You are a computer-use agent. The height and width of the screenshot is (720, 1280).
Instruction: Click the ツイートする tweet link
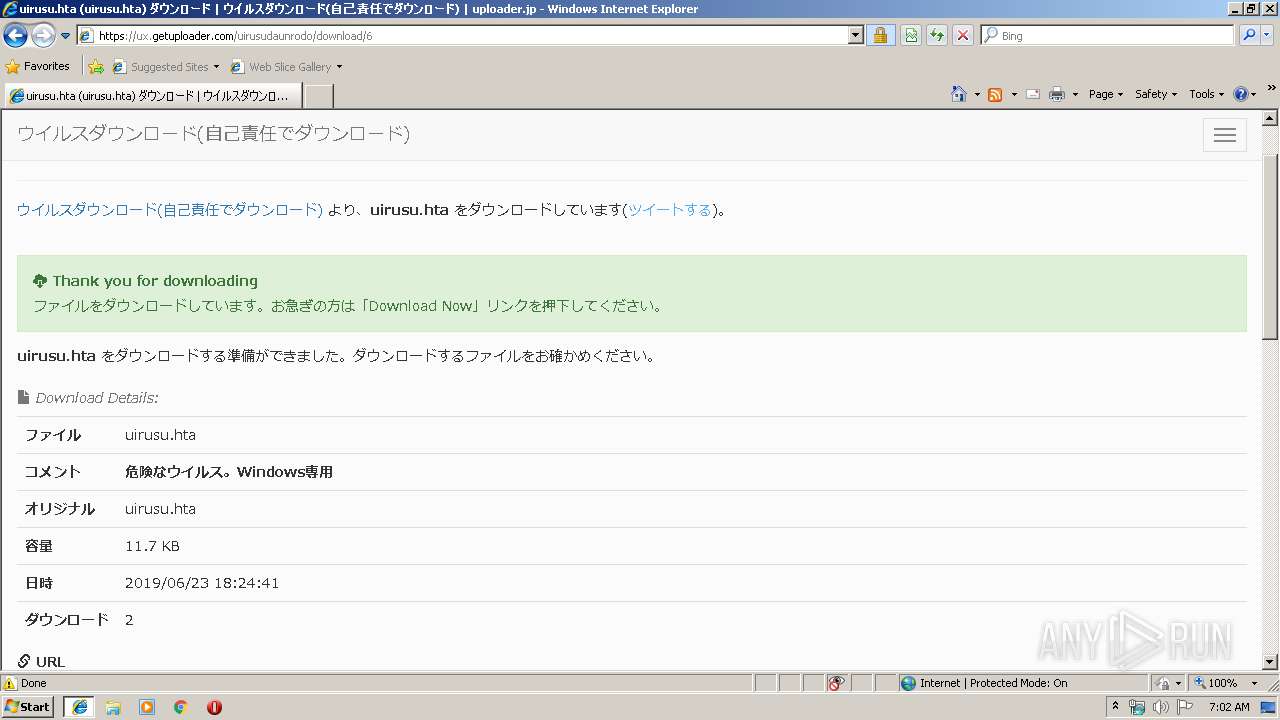coord(669,210)
